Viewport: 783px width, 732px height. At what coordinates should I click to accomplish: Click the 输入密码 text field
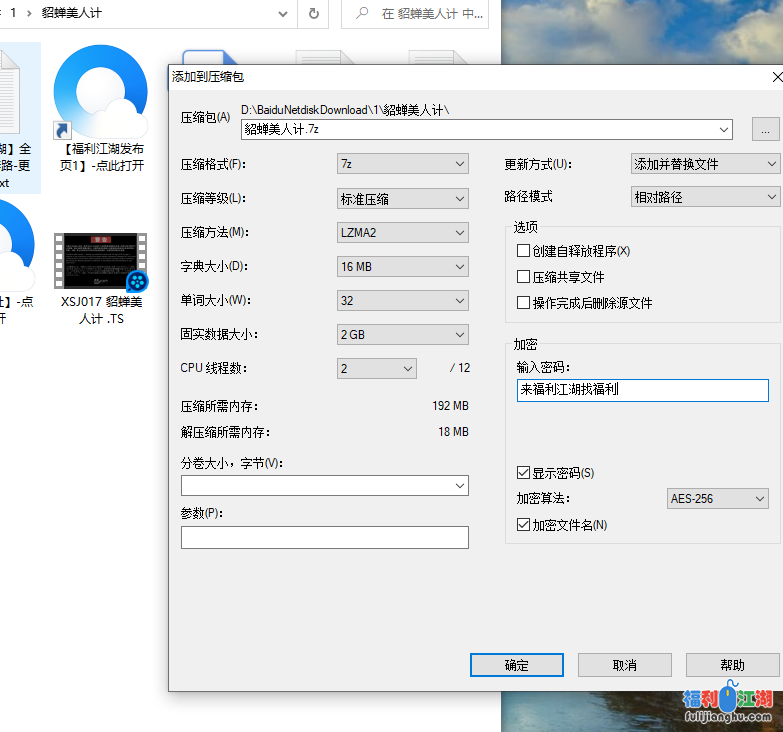click(642, 390)
